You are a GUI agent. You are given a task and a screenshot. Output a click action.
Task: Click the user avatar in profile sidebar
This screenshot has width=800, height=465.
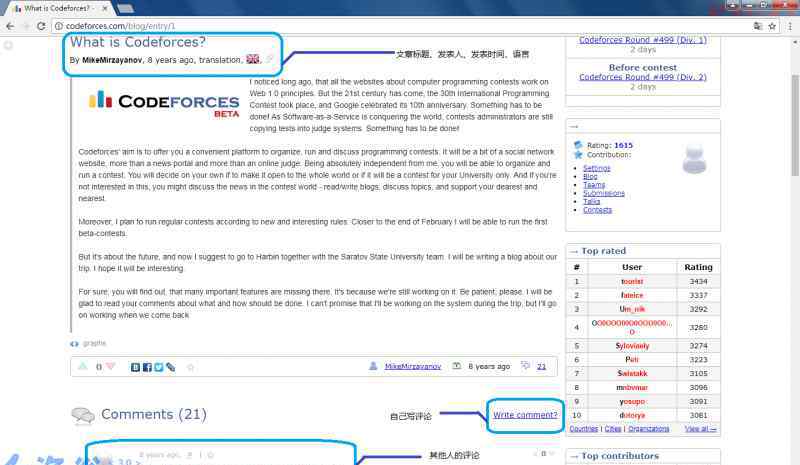694,159
